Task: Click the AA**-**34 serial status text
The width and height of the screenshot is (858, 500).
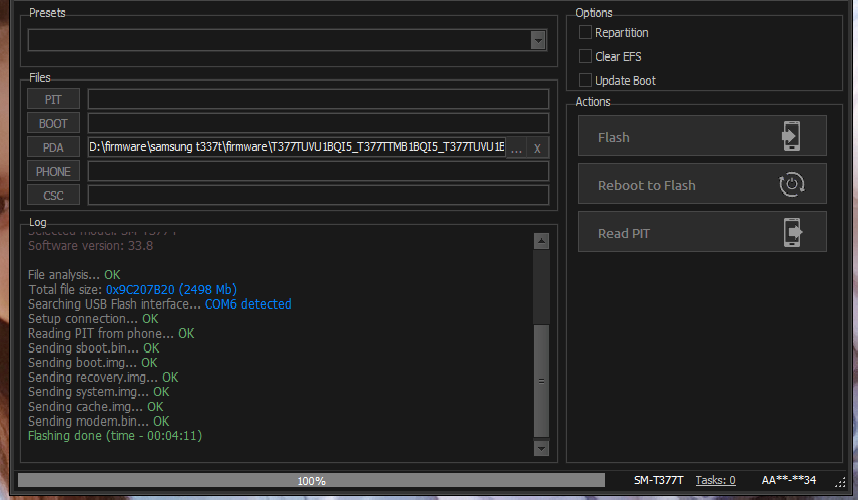Action: point(789,480)
